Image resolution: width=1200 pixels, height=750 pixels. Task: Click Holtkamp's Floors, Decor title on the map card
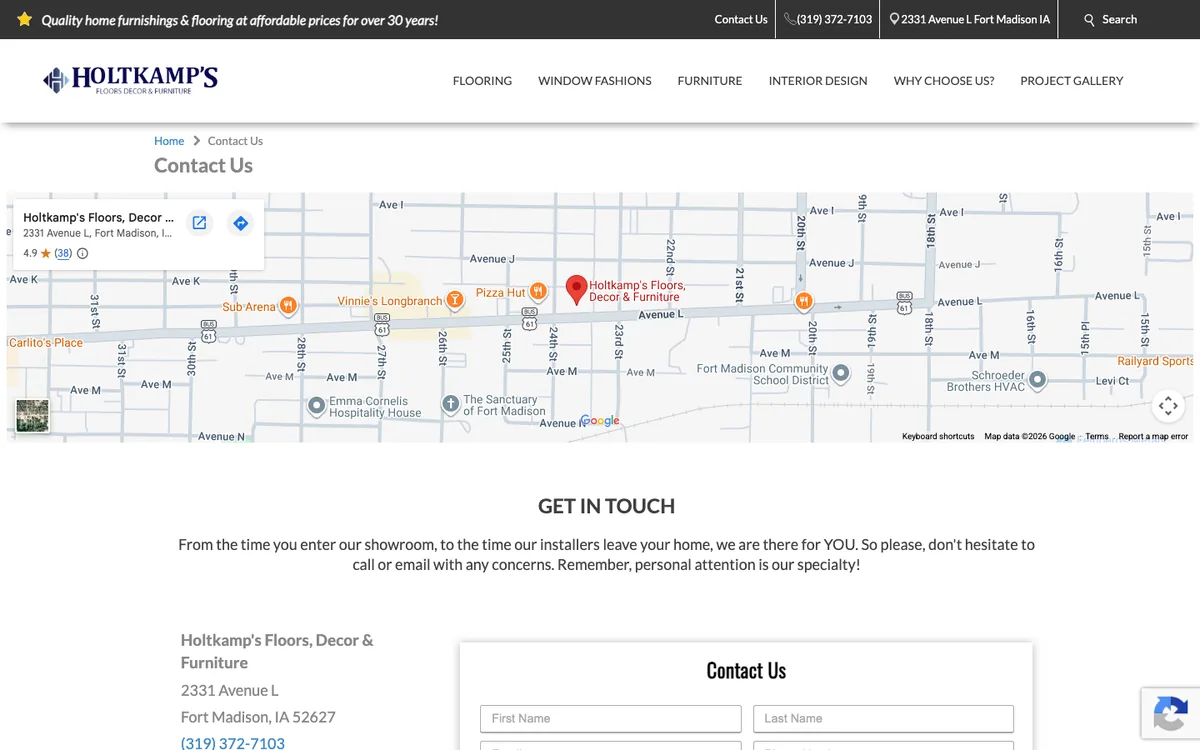[x=98, y=217]
